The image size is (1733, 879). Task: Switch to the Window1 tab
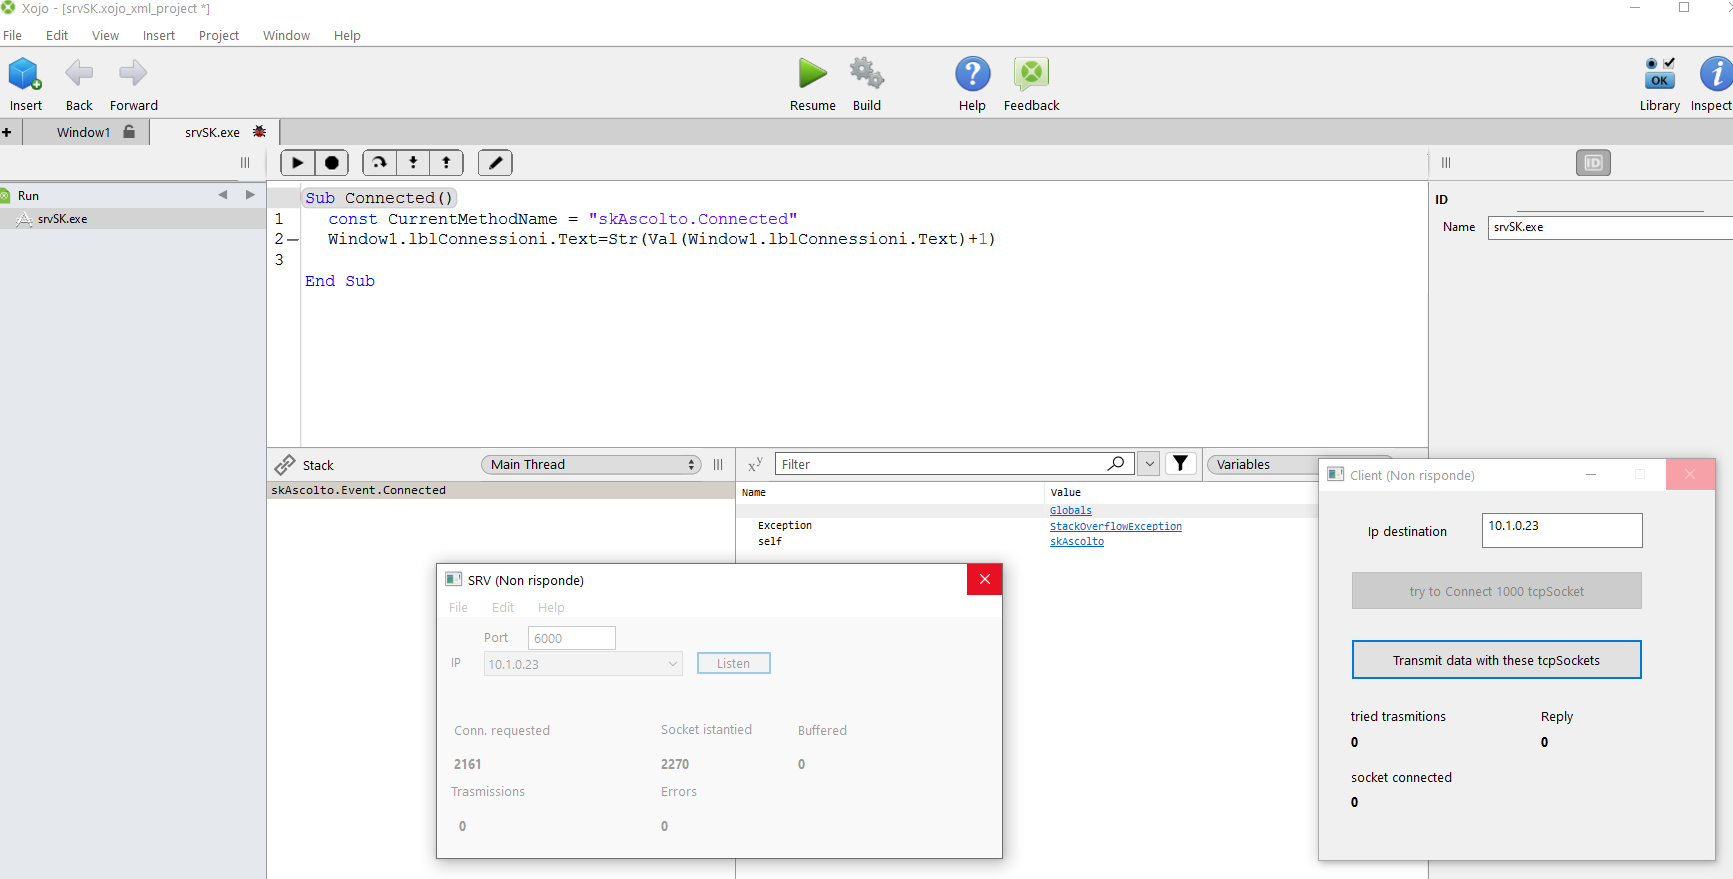86,132
